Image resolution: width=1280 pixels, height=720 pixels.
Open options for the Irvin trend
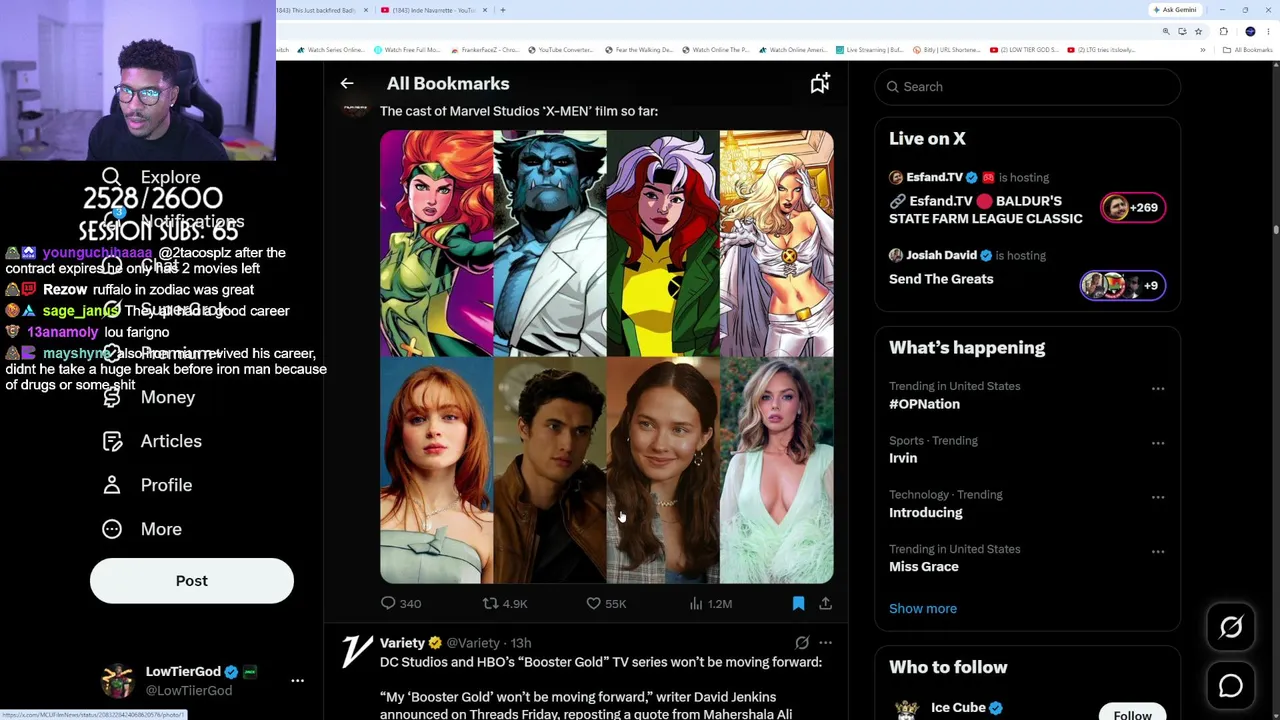1158,442
